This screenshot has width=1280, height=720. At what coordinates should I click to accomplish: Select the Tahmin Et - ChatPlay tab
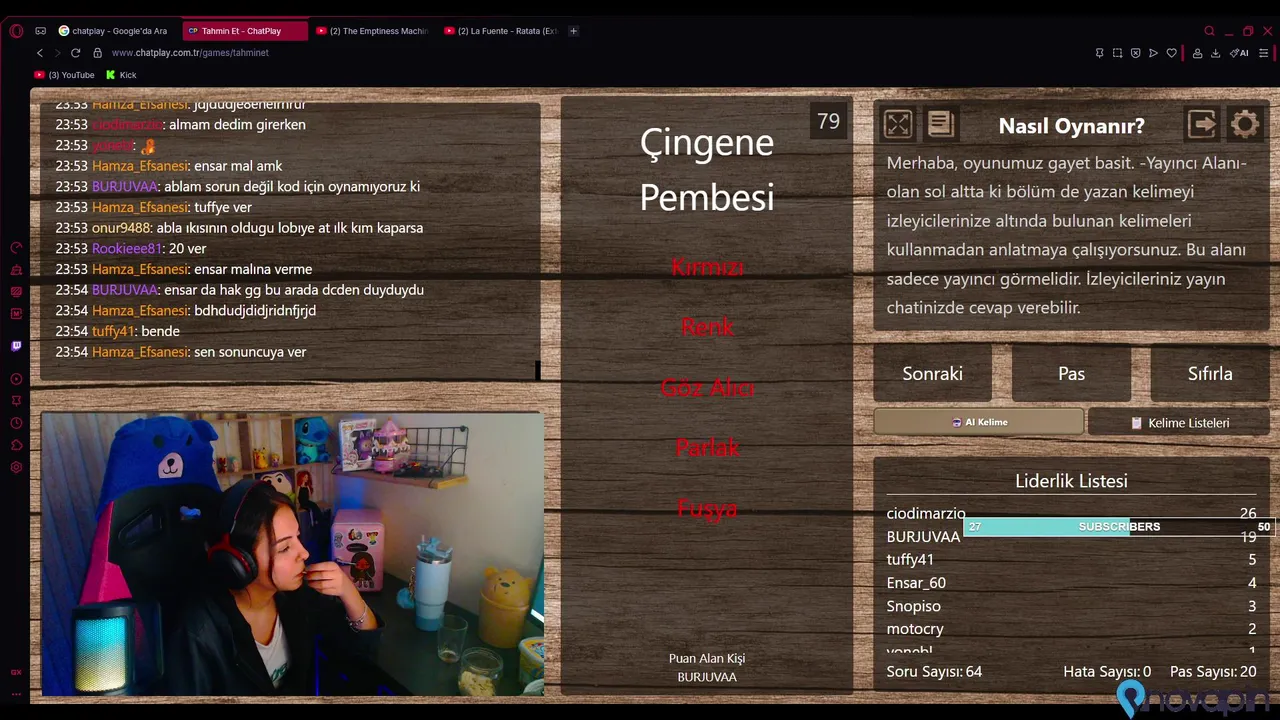245,31
